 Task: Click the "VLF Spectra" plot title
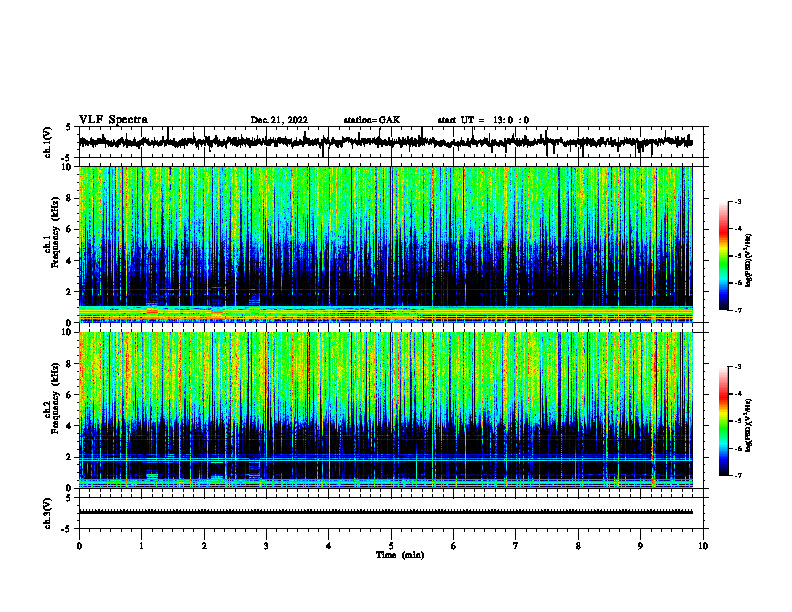113,119
